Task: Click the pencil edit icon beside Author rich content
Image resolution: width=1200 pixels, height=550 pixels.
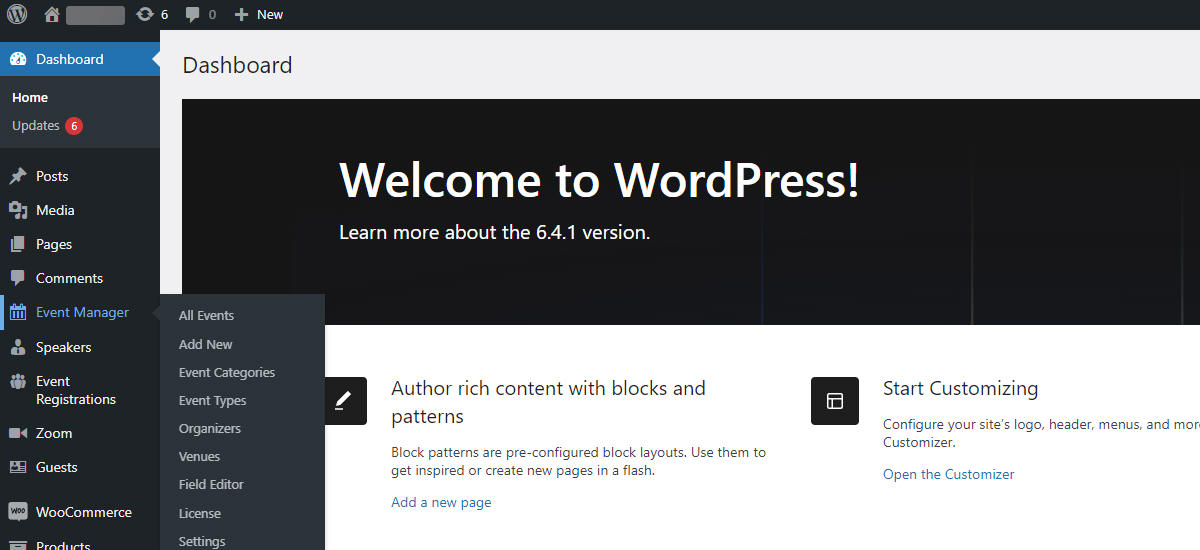Action: (x=343, y=401)
